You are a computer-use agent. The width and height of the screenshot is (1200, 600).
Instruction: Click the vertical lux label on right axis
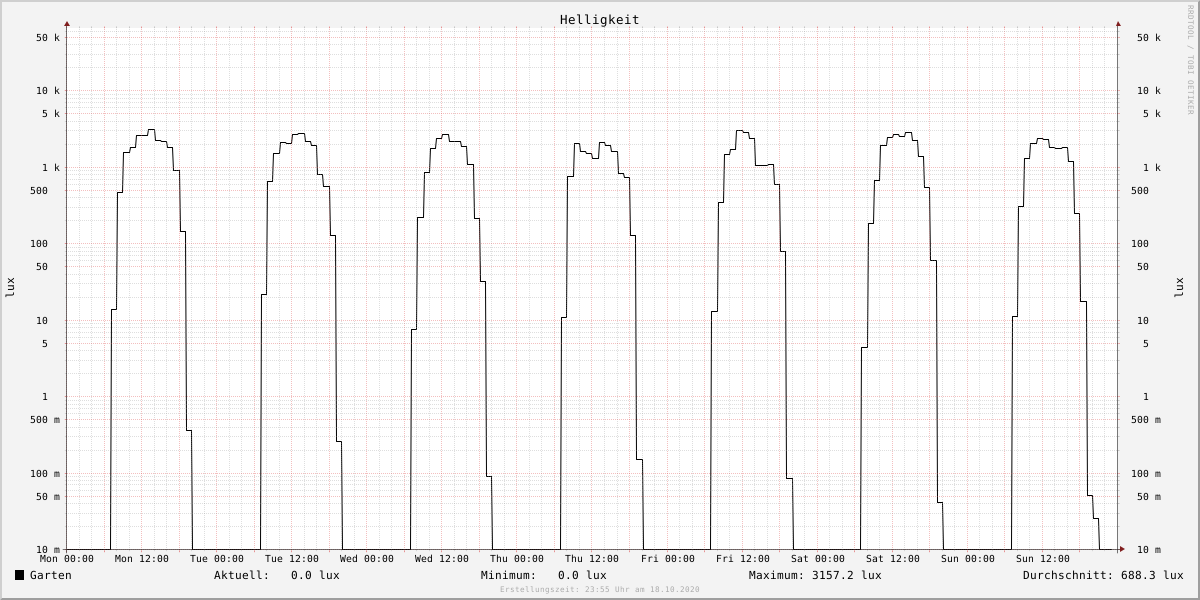(1179, 287)
